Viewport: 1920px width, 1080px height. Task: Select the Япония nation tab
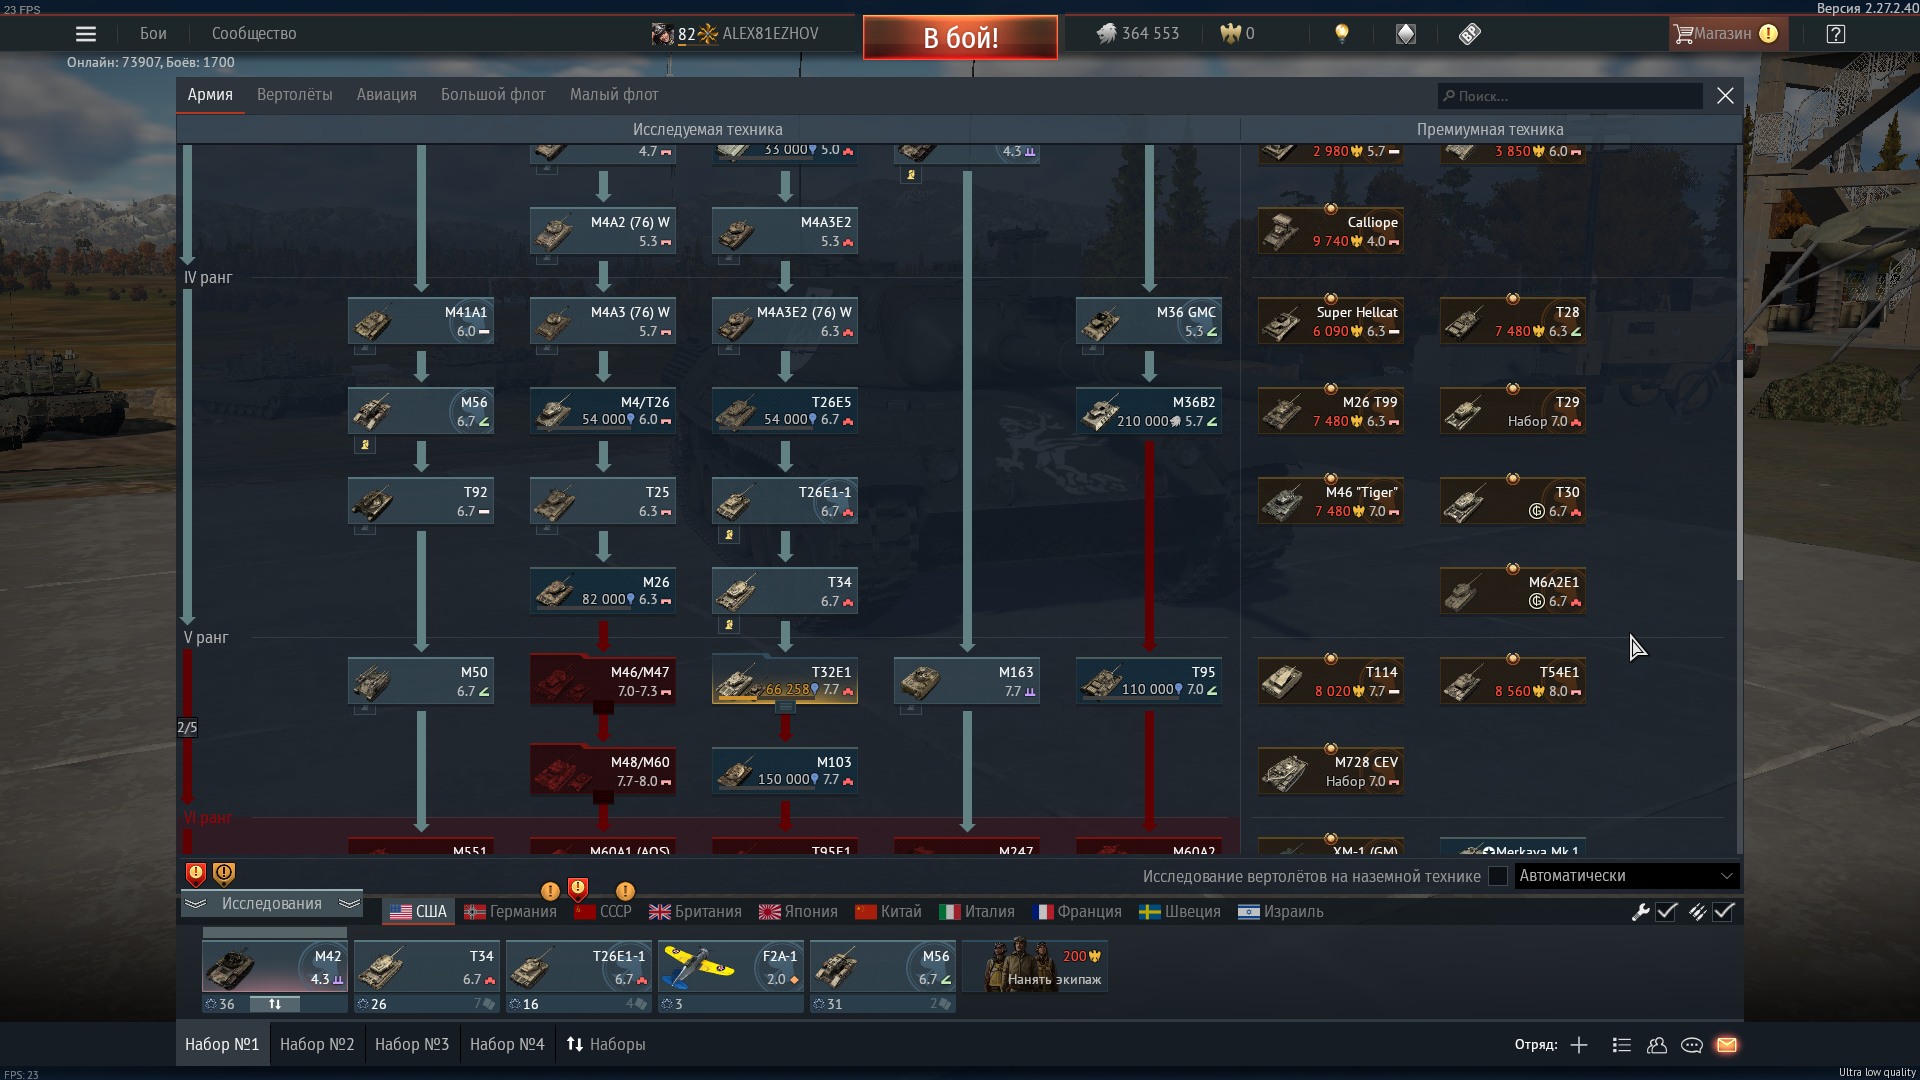(798, 912)
